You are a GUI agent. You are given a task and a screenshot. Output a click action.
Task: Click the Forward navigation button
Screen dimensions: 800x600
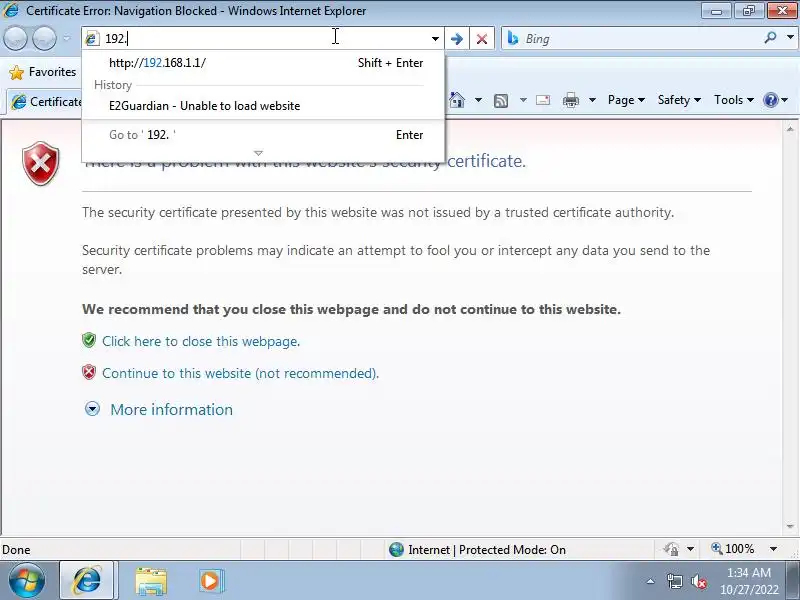[44, 38]
